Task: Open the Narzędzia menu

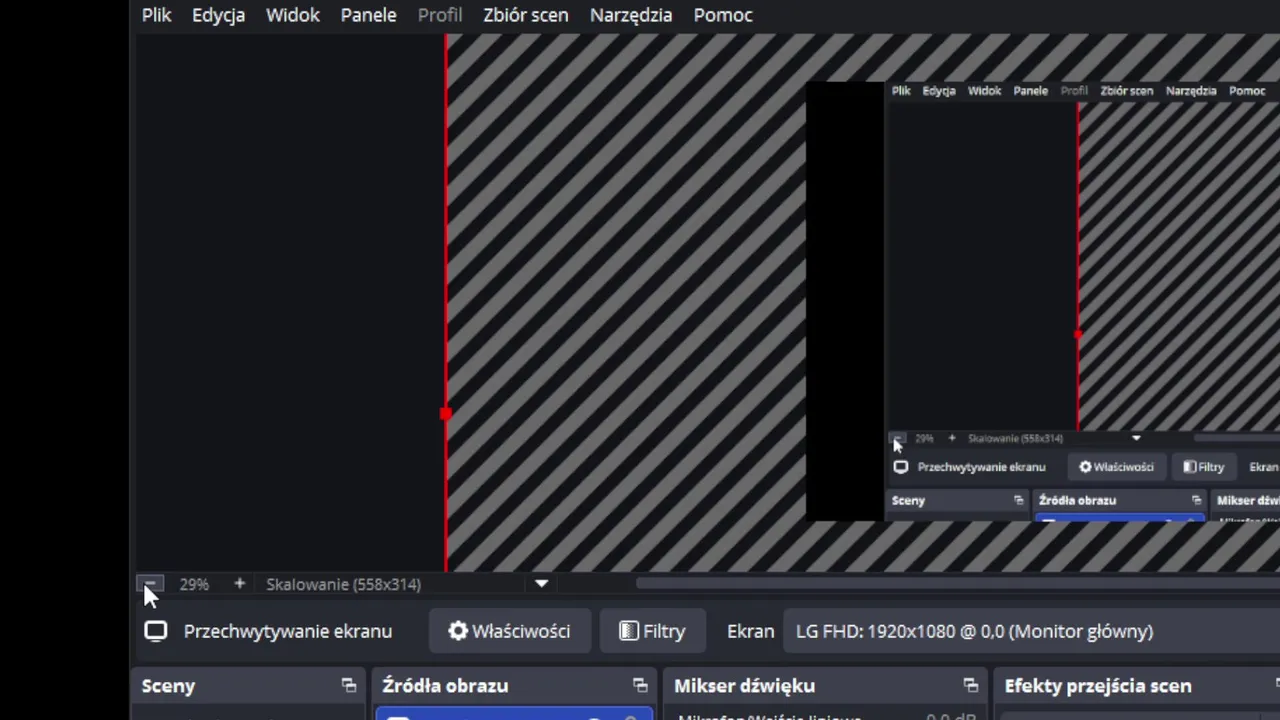Action: [631, 15]
